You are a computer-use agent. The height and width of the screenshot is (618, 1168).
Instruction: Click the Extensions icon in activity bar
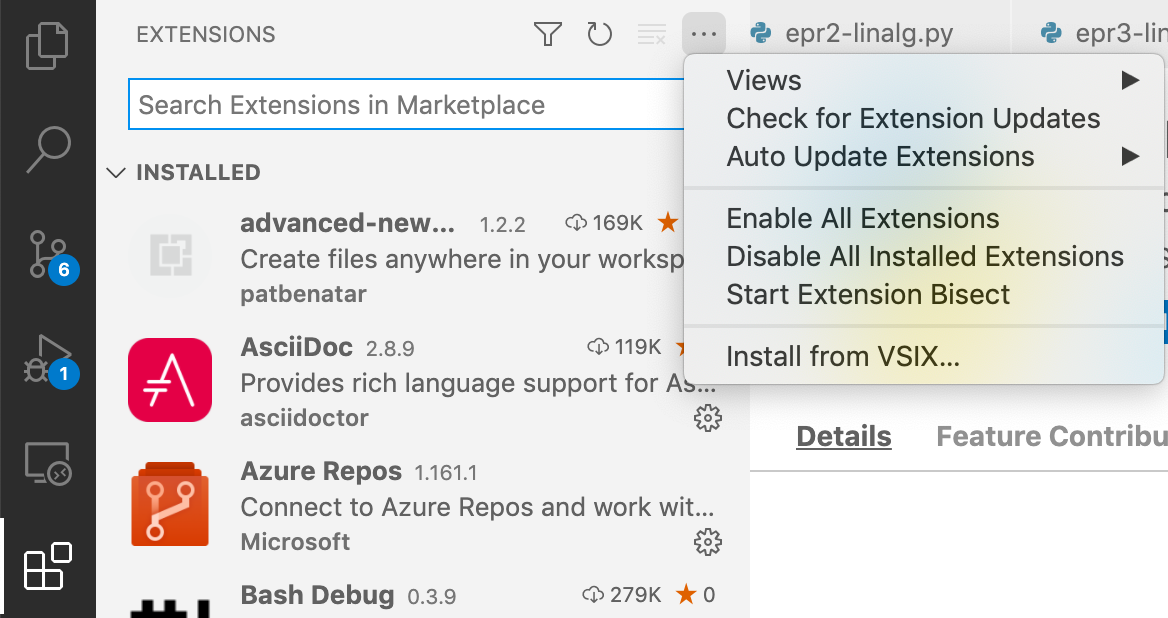click(x=47, y=567)
